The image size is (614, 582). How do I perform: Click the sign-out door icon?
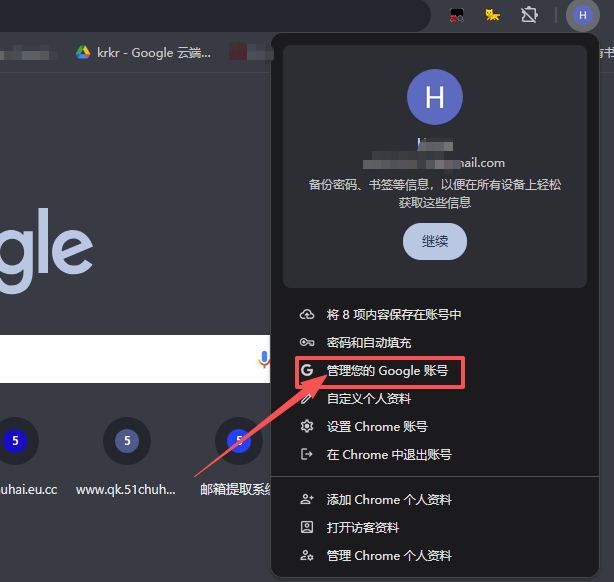tap(306, 454)
